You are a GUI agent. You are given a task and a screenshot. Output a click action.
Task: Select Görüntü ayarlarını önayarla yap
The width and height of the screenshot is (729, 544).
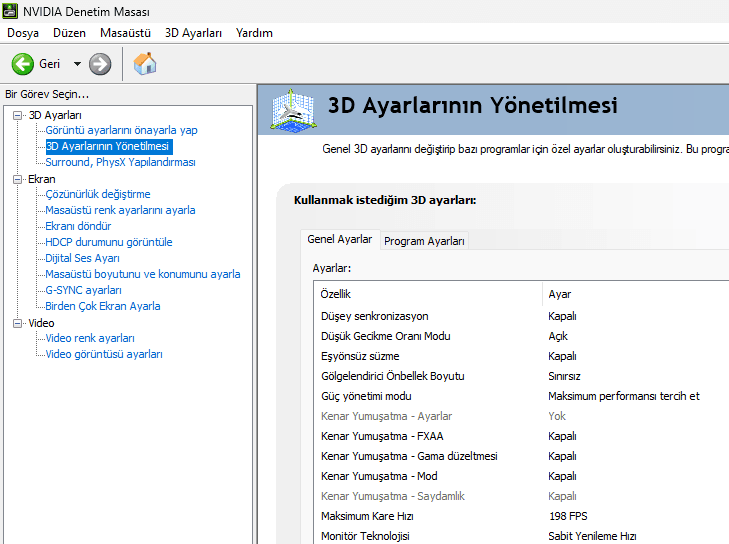[x=121, y=130]
